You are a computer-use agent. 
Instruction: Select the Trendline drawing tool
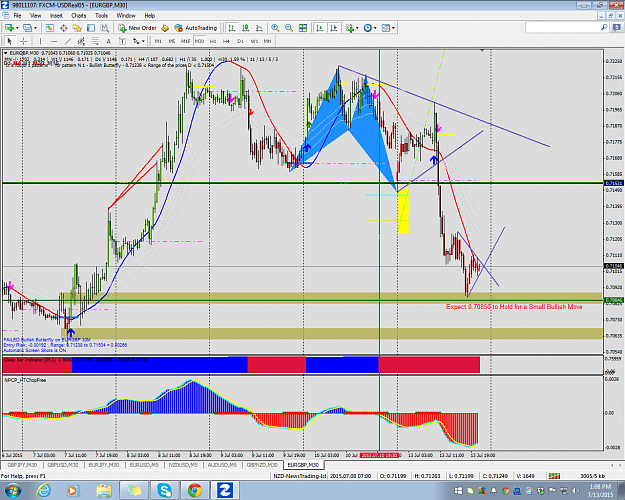pyautogui.click(x=68, y=41)
